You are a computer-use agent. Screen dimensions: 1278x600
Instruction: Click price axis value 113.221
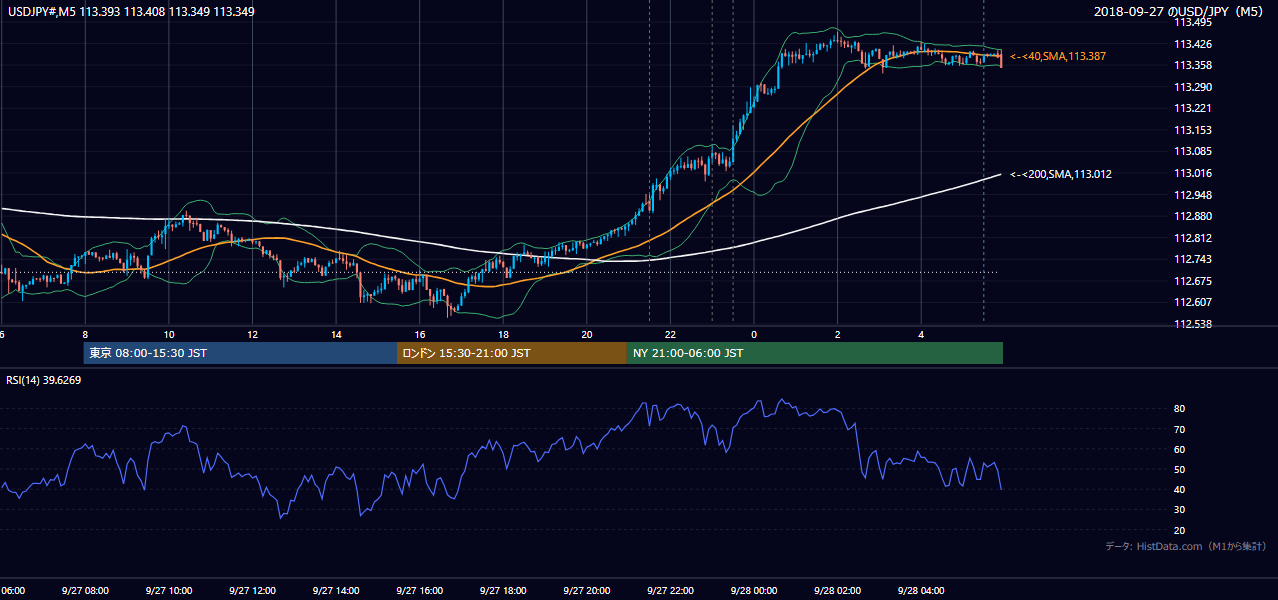tap(1192, 108)
